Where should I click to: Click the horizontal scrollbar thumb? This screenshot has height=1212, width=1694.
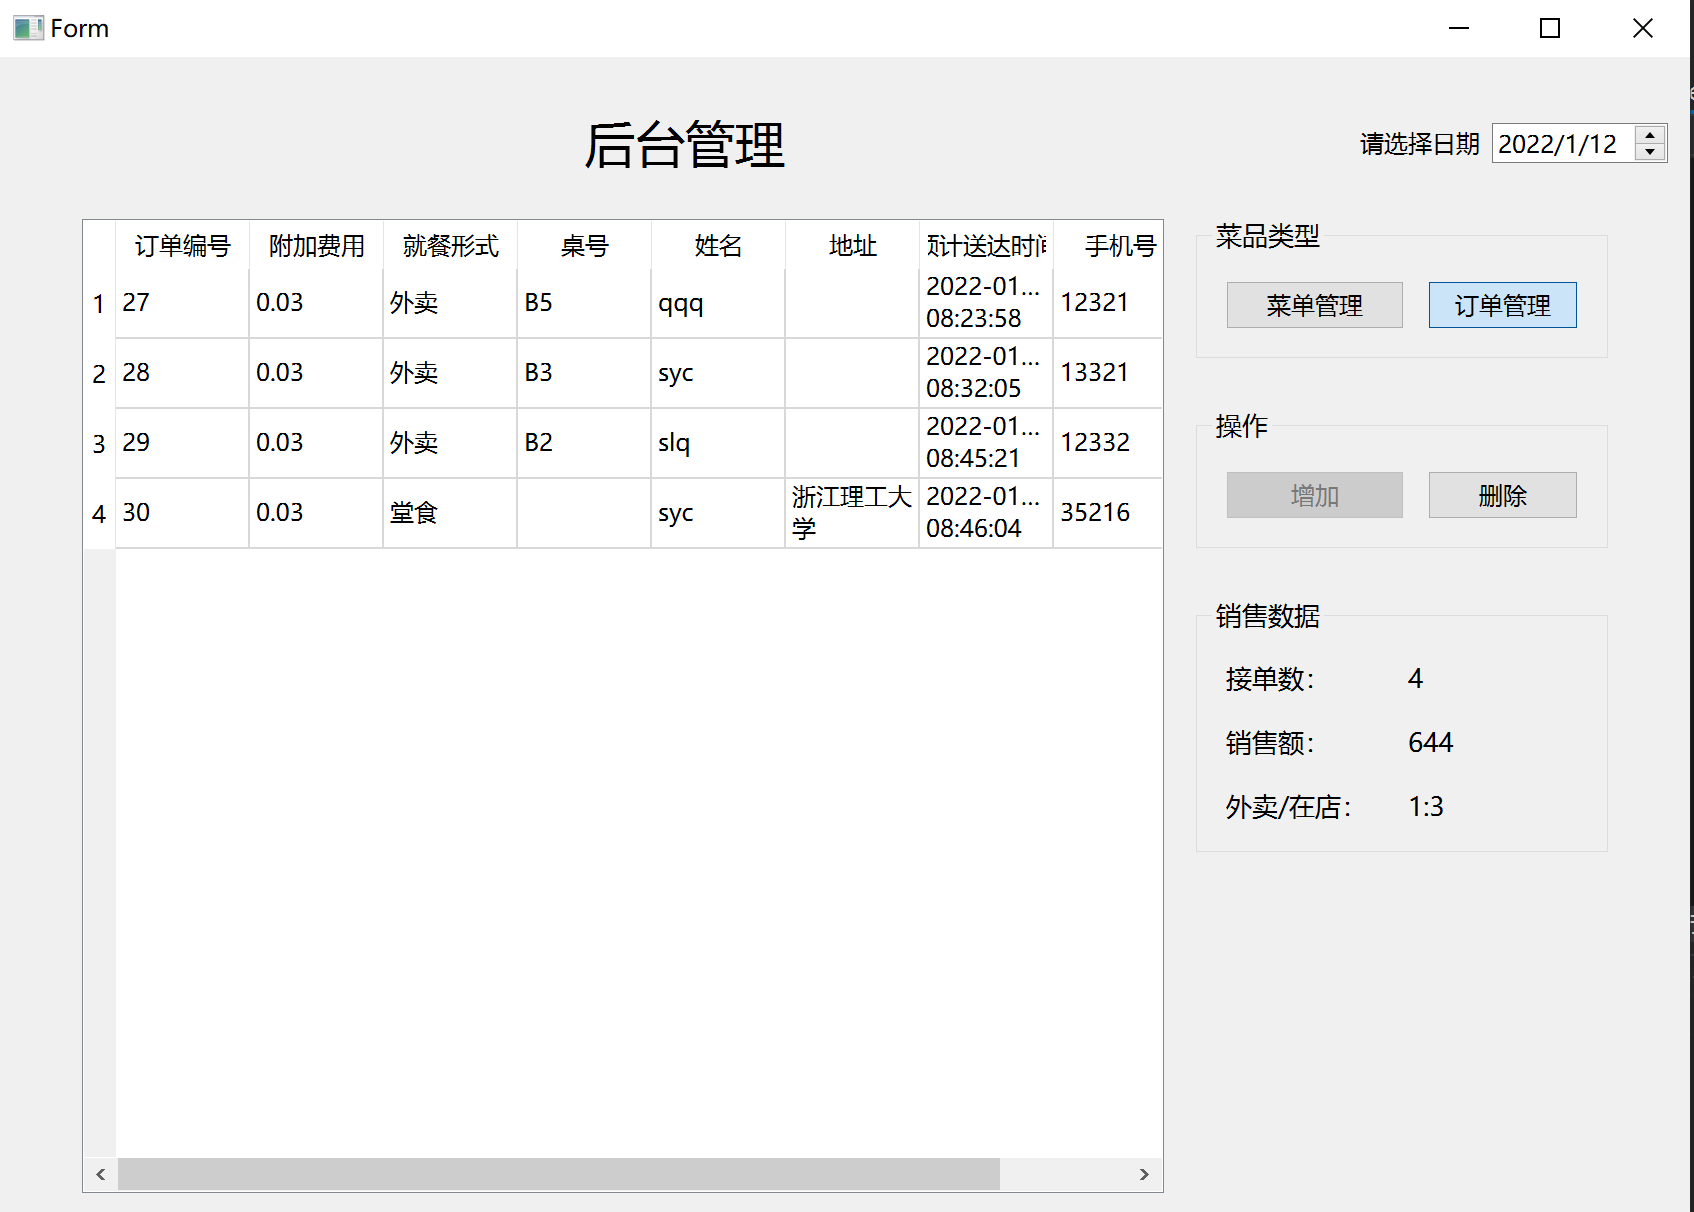[x=558, y=1174]
